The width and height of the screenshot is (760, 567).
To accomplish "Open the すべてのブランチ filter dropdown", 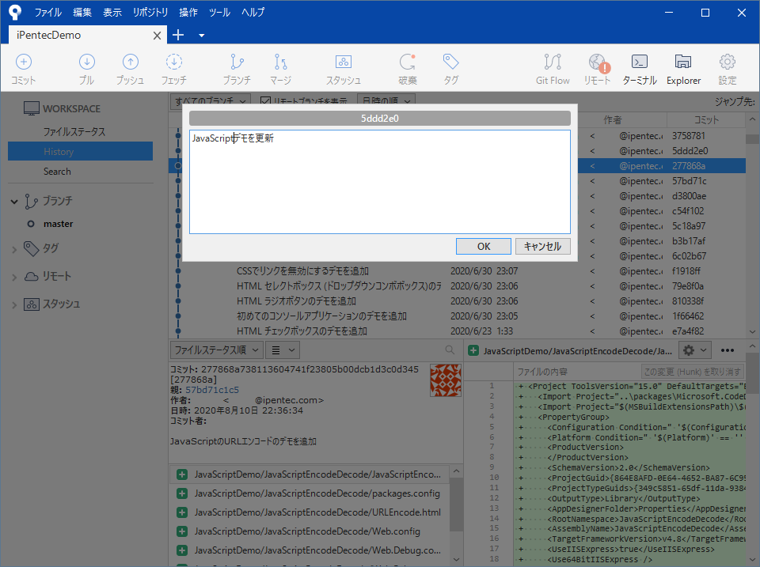I will pyautogui.click(x=210, y=99).
